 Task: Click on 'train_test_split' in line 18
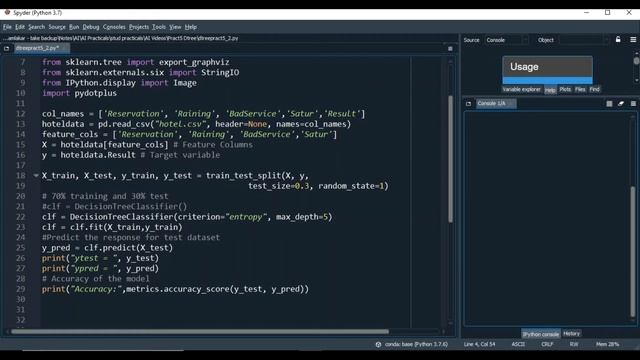tap(243, 176)
